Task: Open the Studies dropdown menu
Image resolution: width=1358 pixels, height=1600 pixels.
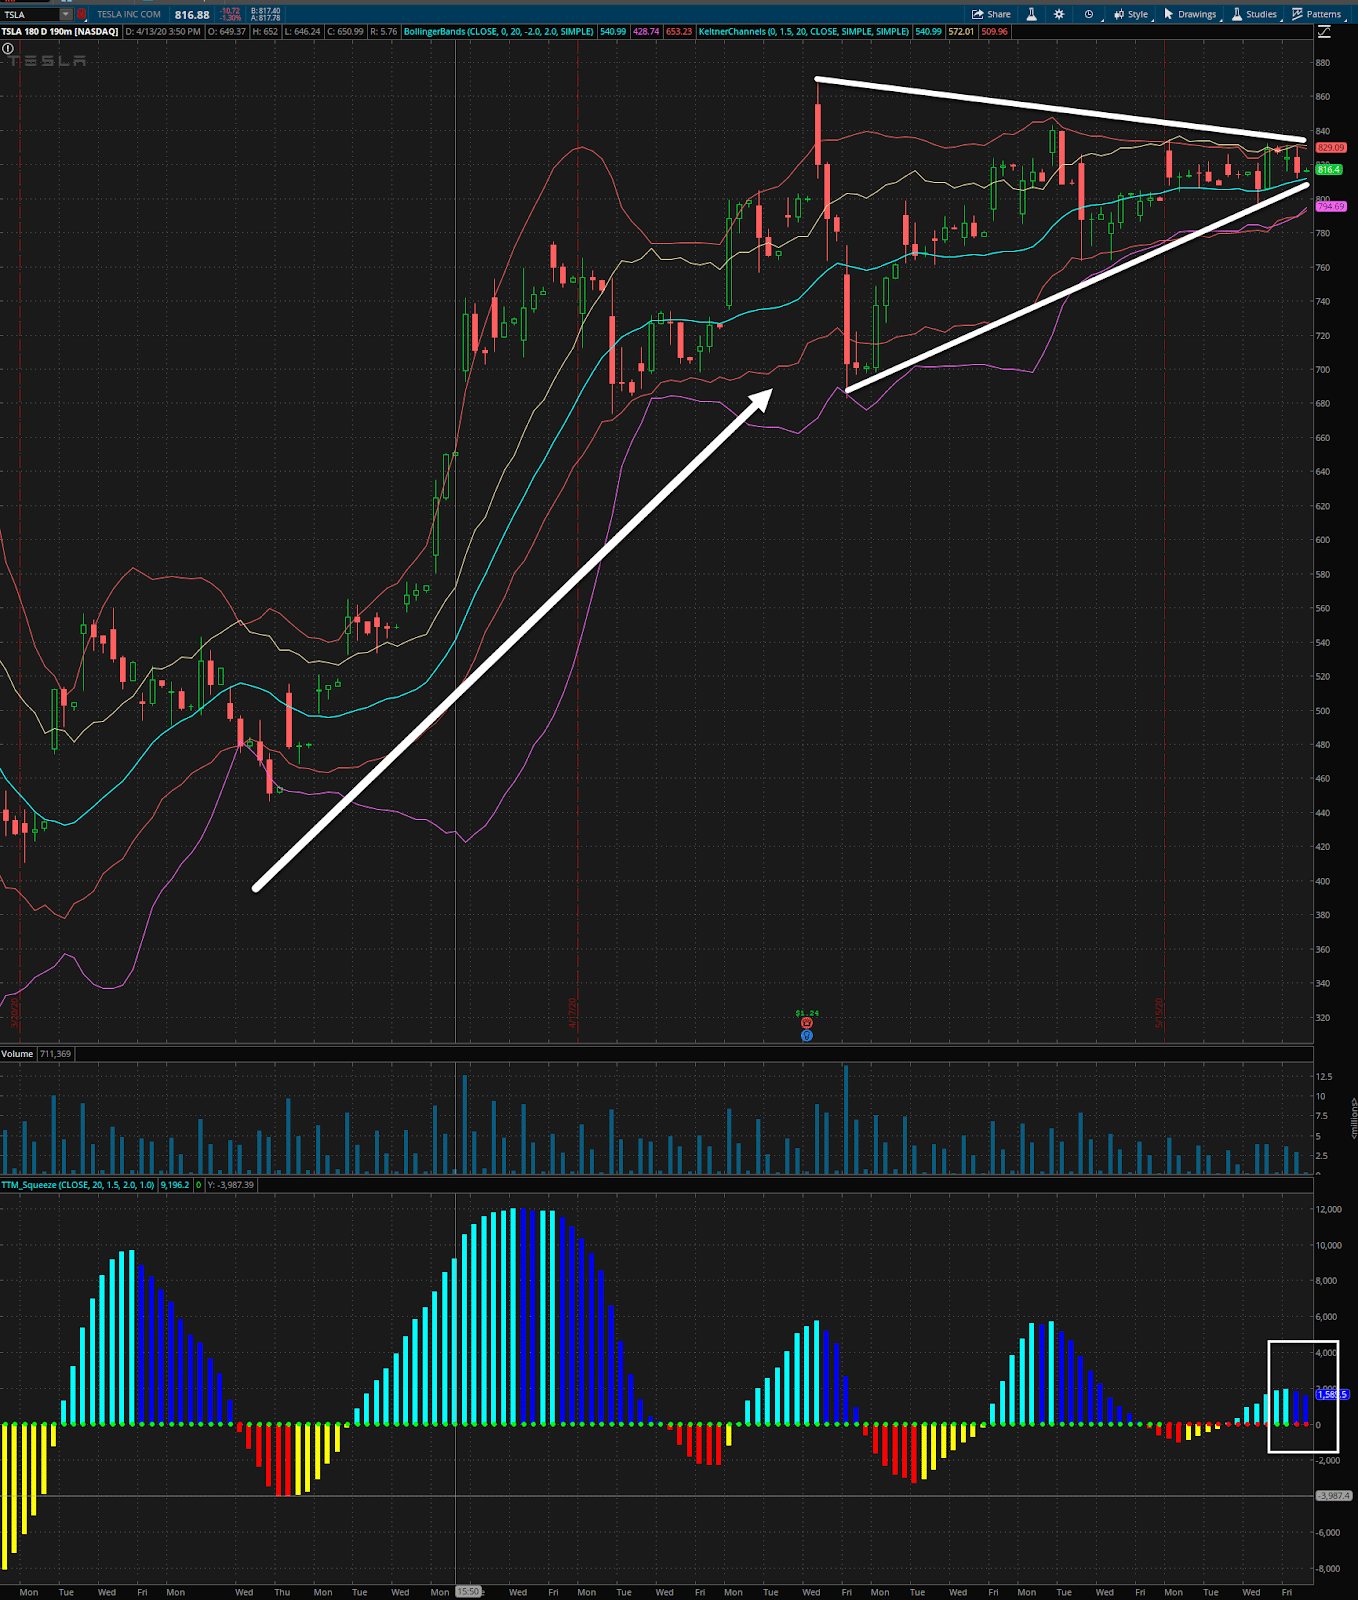Action: [x=1254, y=14]
